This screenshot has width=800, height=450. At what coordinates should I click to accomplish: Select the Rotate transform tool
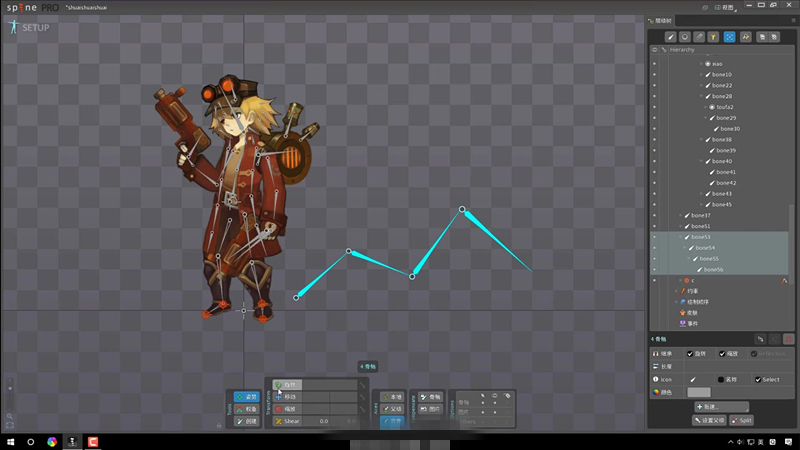click(x=287, y=385)
